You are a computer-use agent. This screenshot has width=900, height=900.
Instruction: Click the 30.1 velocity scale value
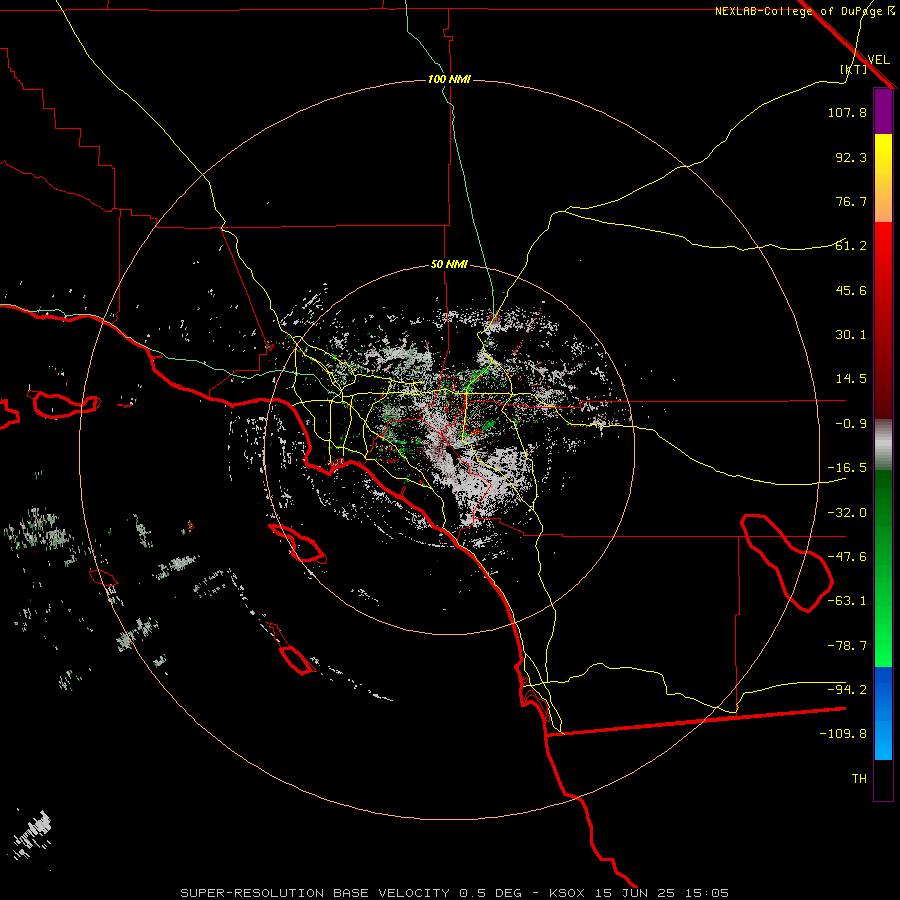[x=851, y=335]
